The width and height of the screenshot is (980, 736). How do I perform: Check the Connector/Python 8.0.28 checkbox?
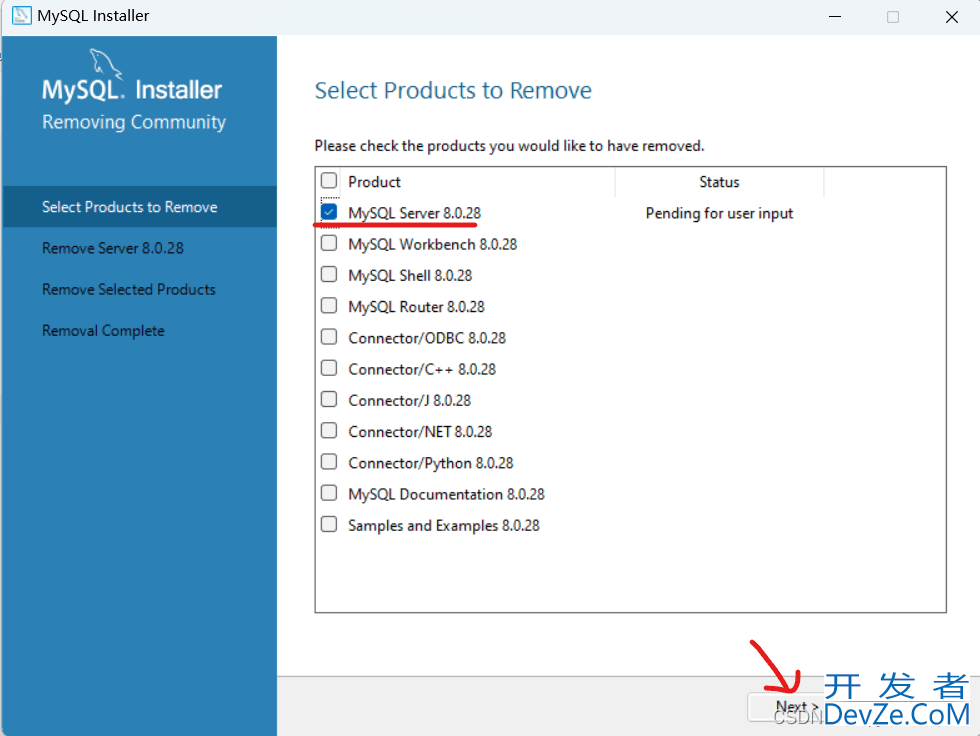point(329,462)
